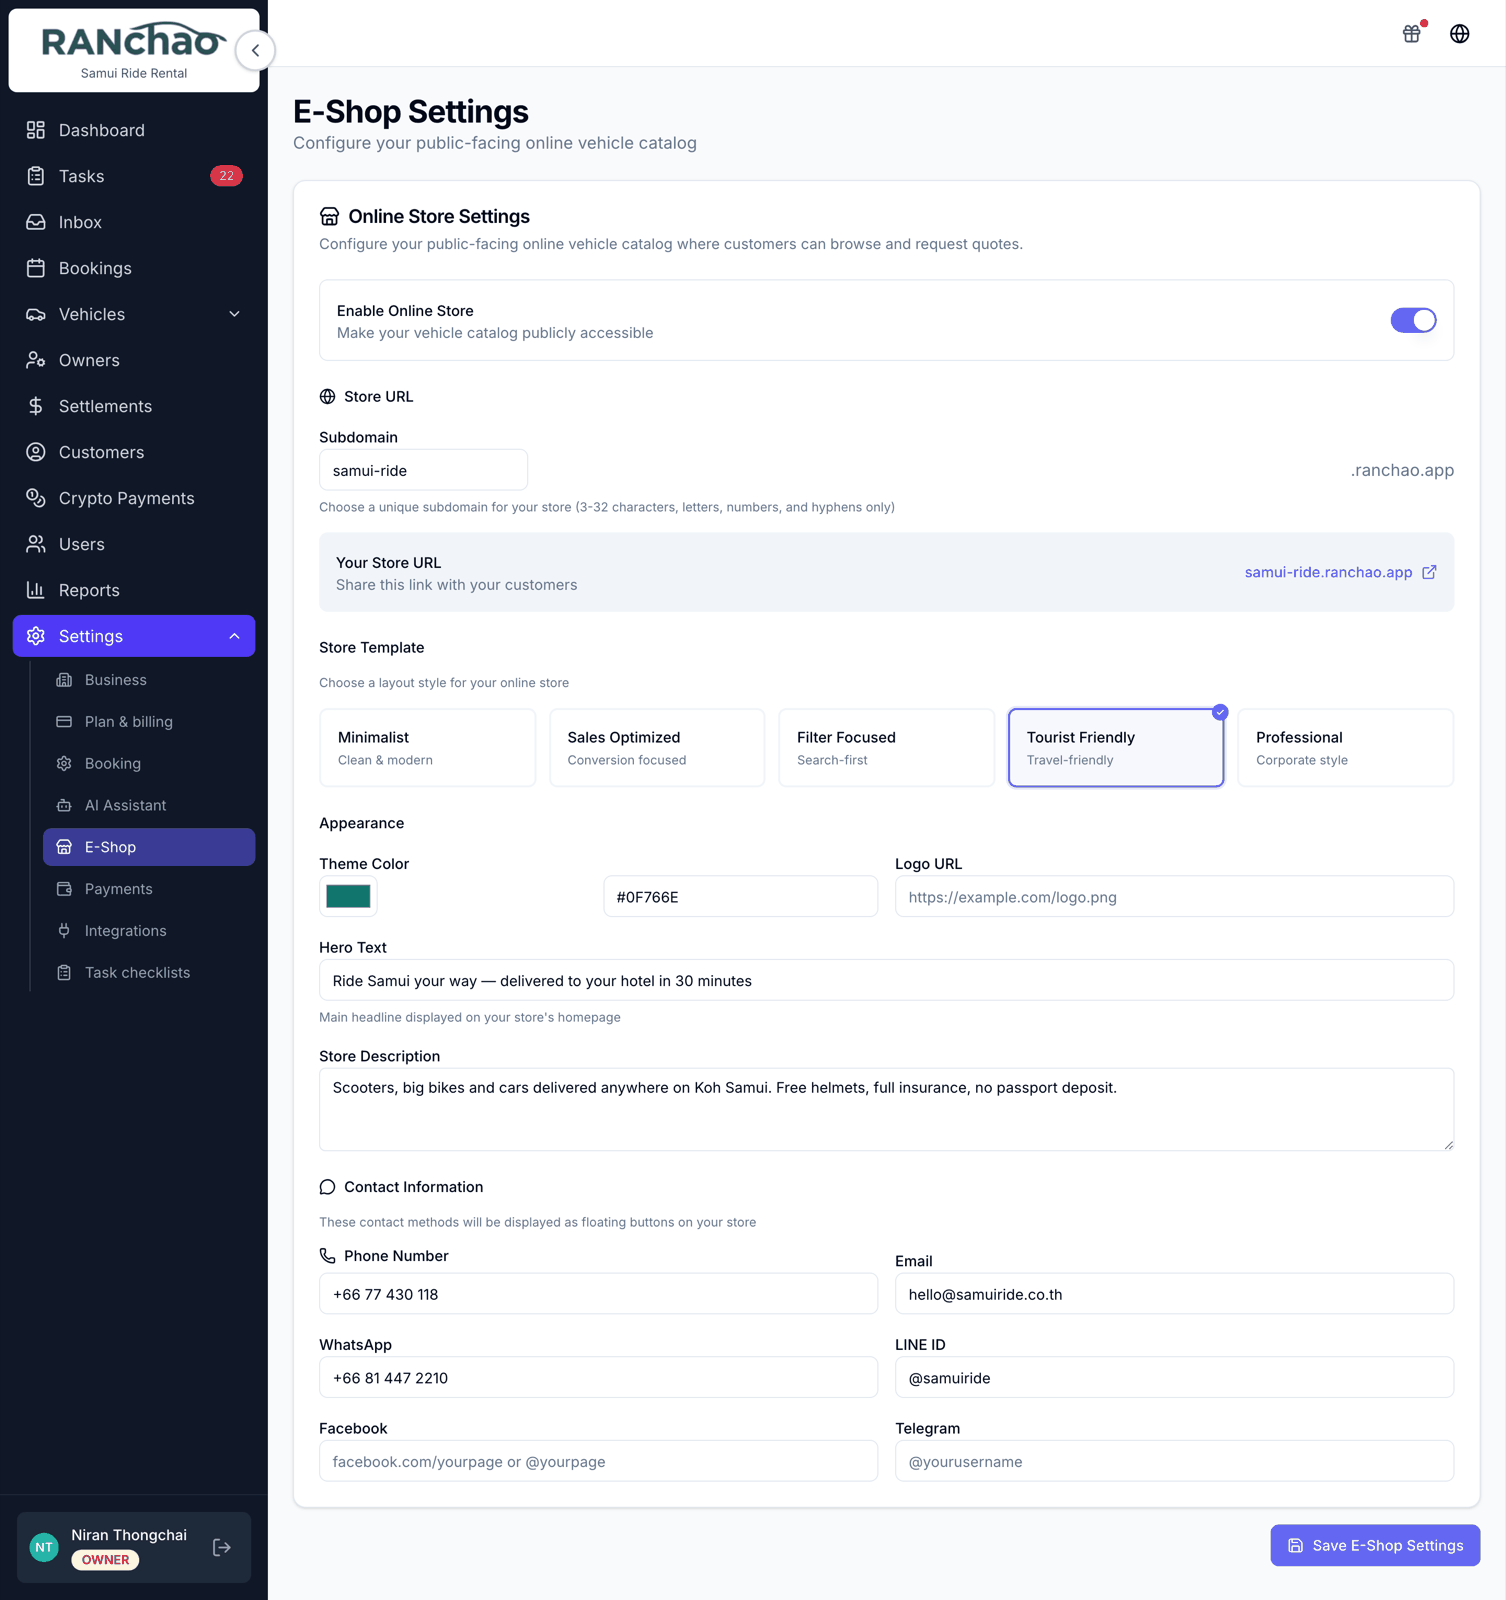Click the red 22 tasks badge
Screen dimensions: 1506x1600
pos(227,176)
